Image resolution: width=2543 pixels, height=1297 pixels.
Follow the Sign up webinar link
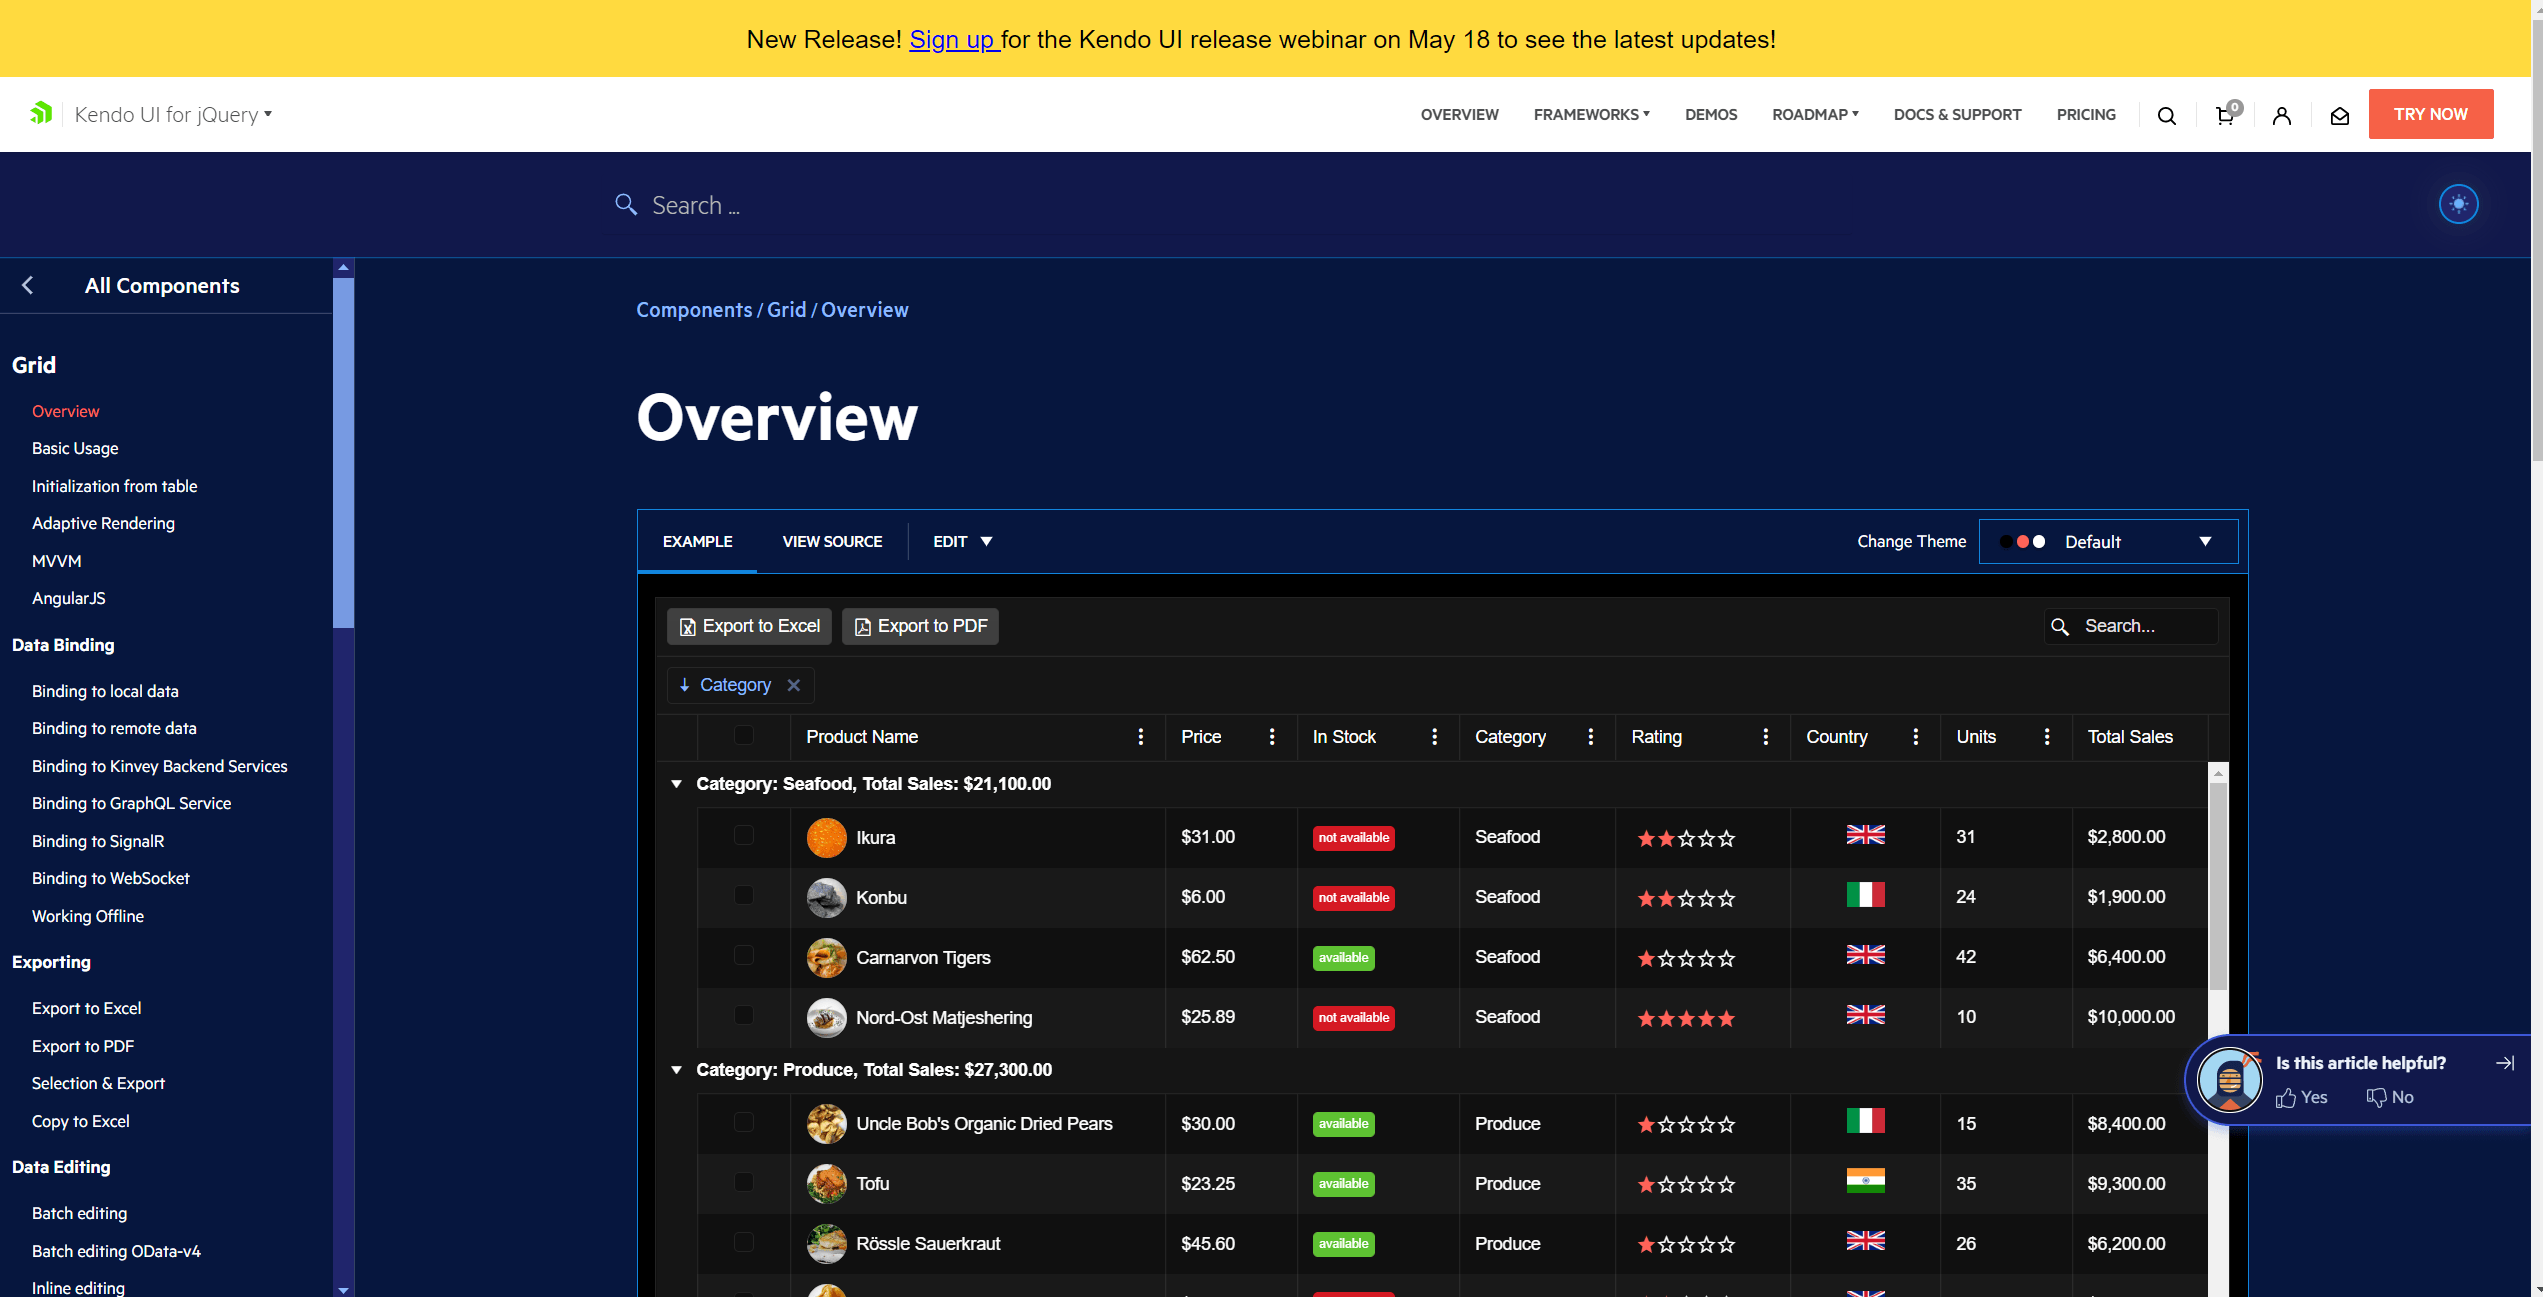(x=953, y=39)
